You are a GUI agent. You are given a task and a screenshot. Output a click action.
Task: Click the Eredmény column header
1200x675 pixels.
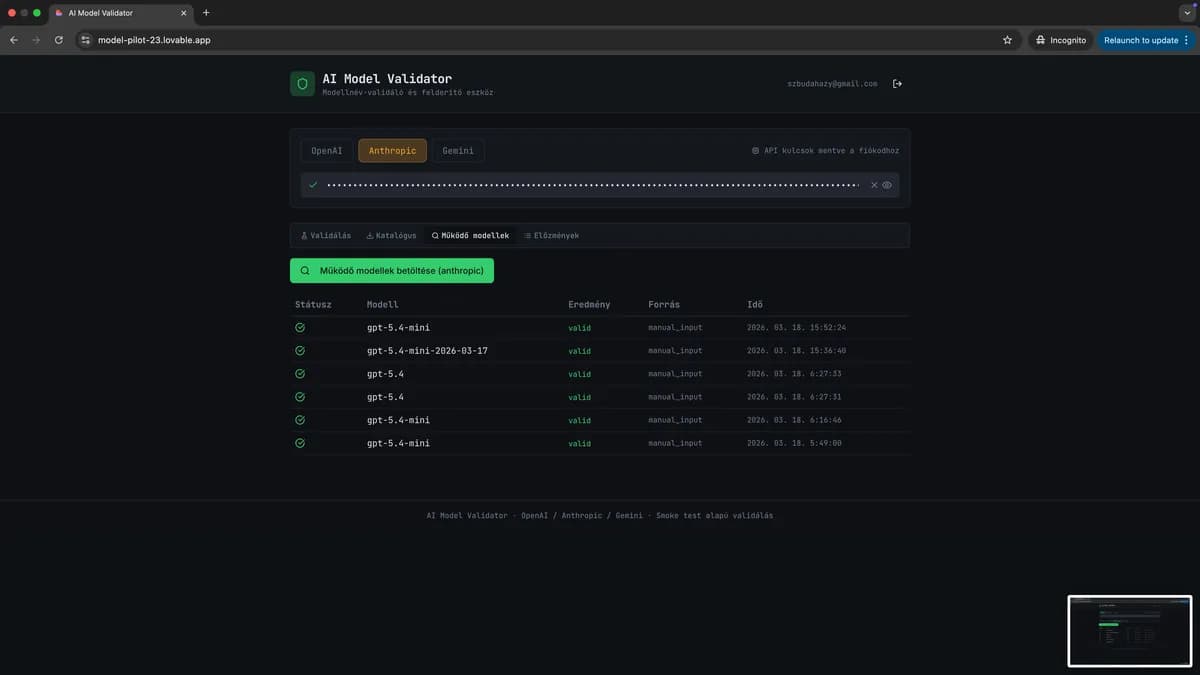click(x=589, y=304)
